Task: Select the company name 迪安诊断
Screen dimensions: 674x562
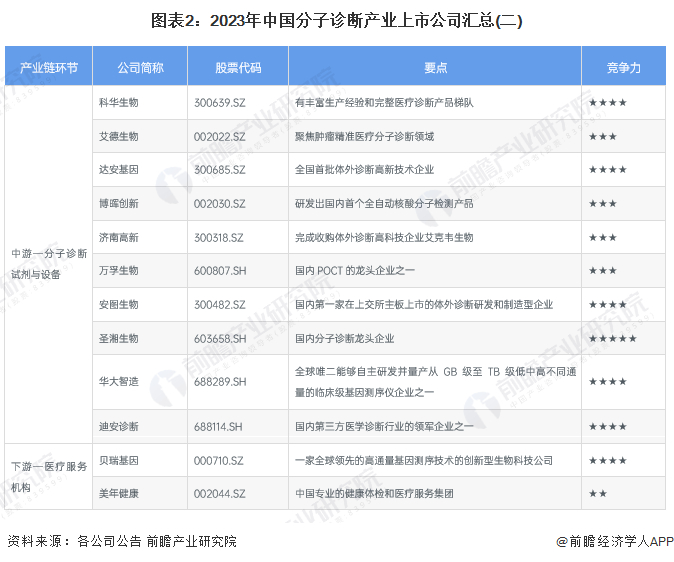Action: point(119,427)
